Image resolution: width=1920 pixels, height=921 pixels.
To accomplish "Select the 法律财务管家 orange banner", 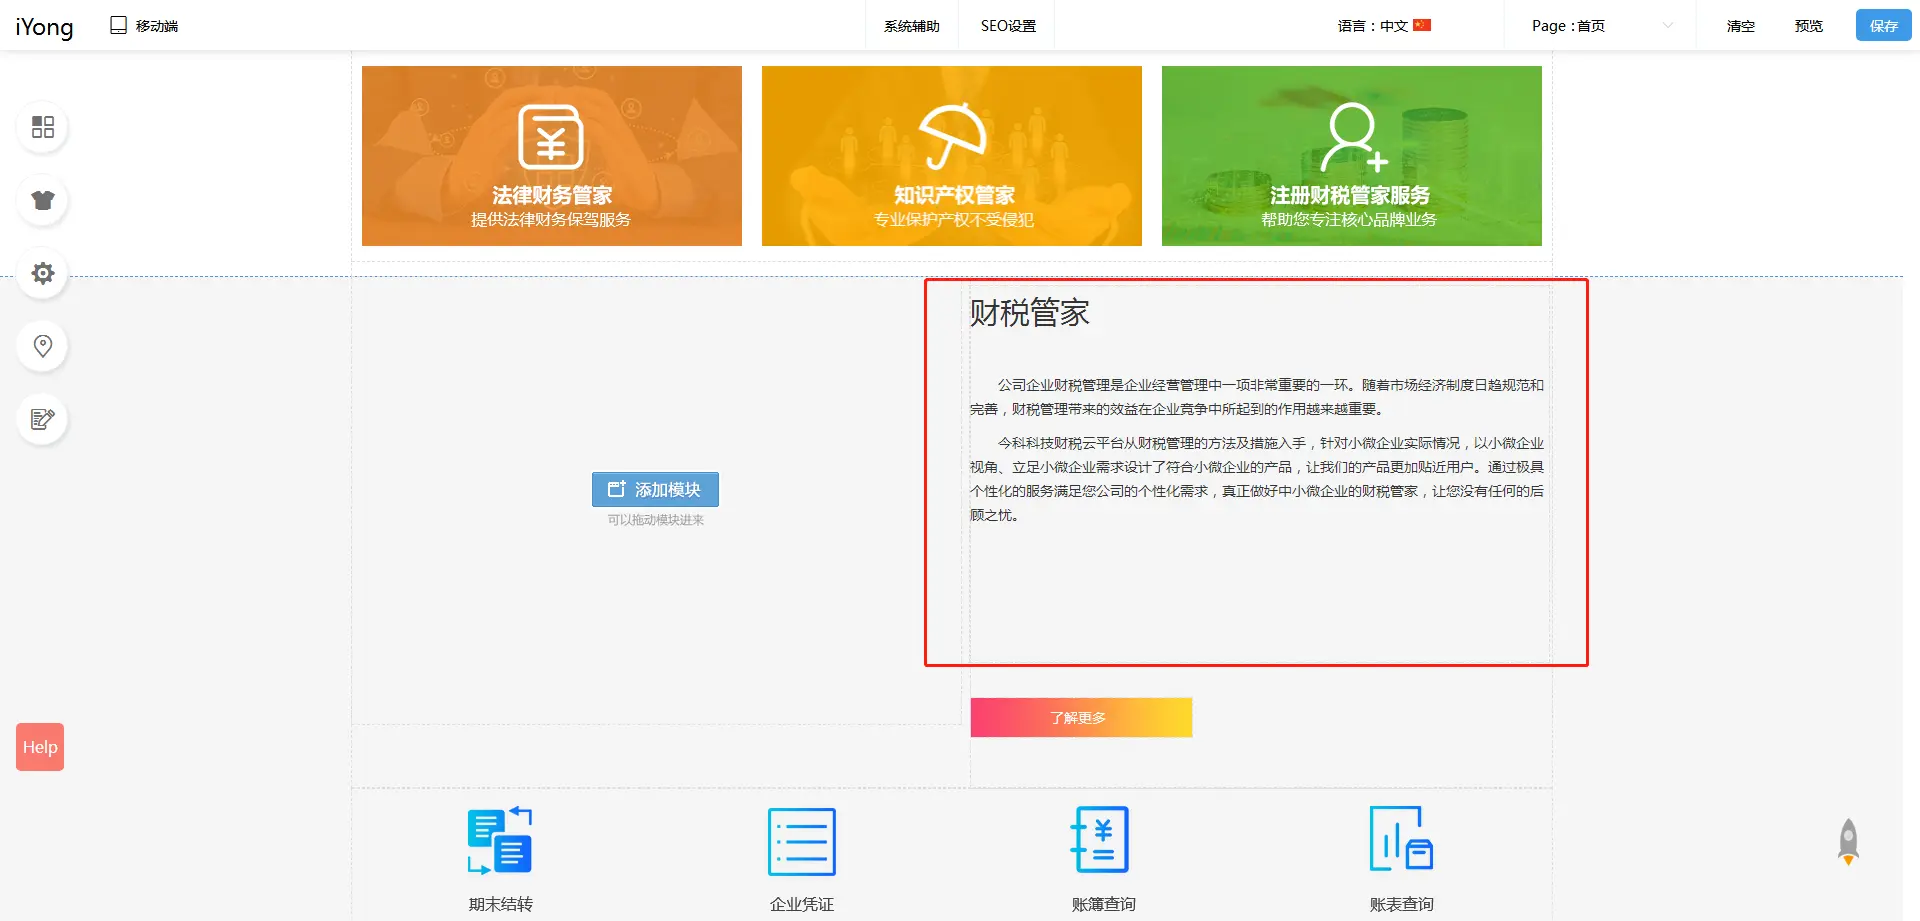I will [551, 156].
